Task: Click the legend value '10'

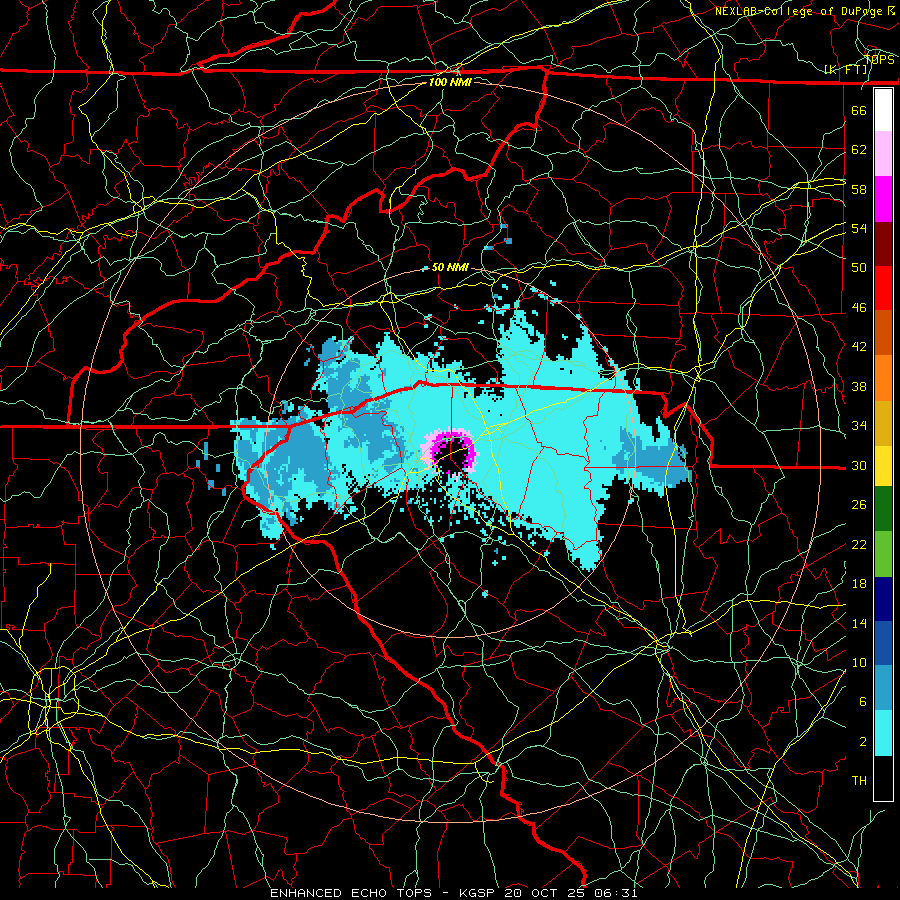Action: pos(859,662)
